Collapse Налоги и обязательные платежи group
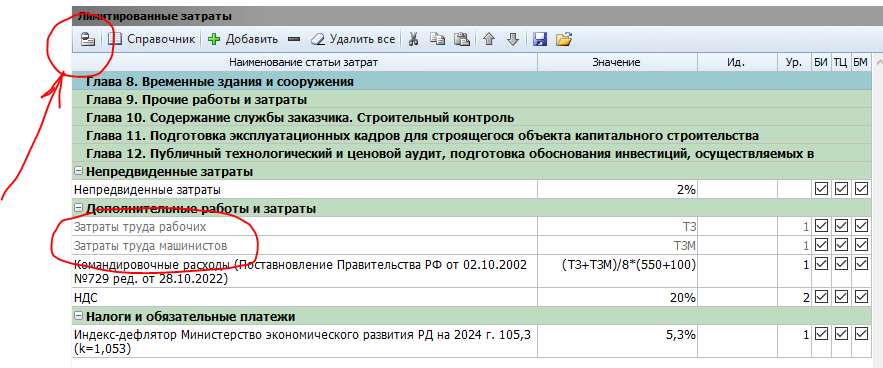 [79, 316]
